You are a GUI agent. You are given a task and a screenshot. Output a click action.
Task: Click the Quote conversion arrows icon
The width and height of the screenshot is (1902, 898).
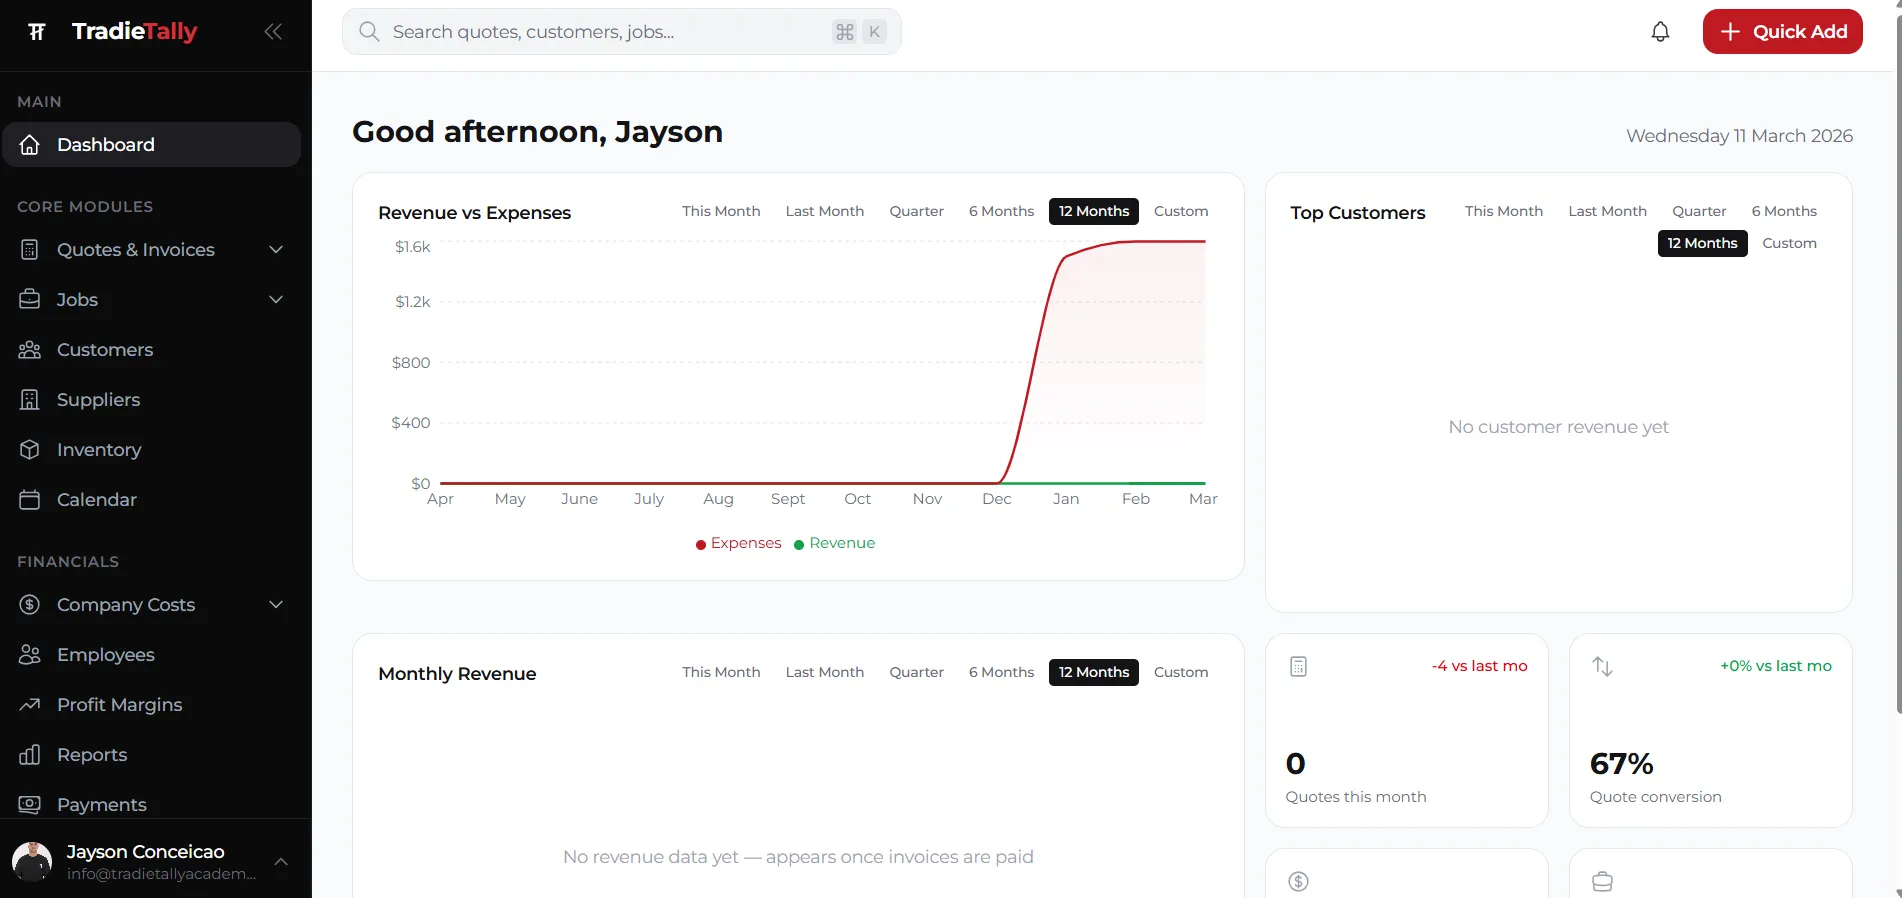1602,667
